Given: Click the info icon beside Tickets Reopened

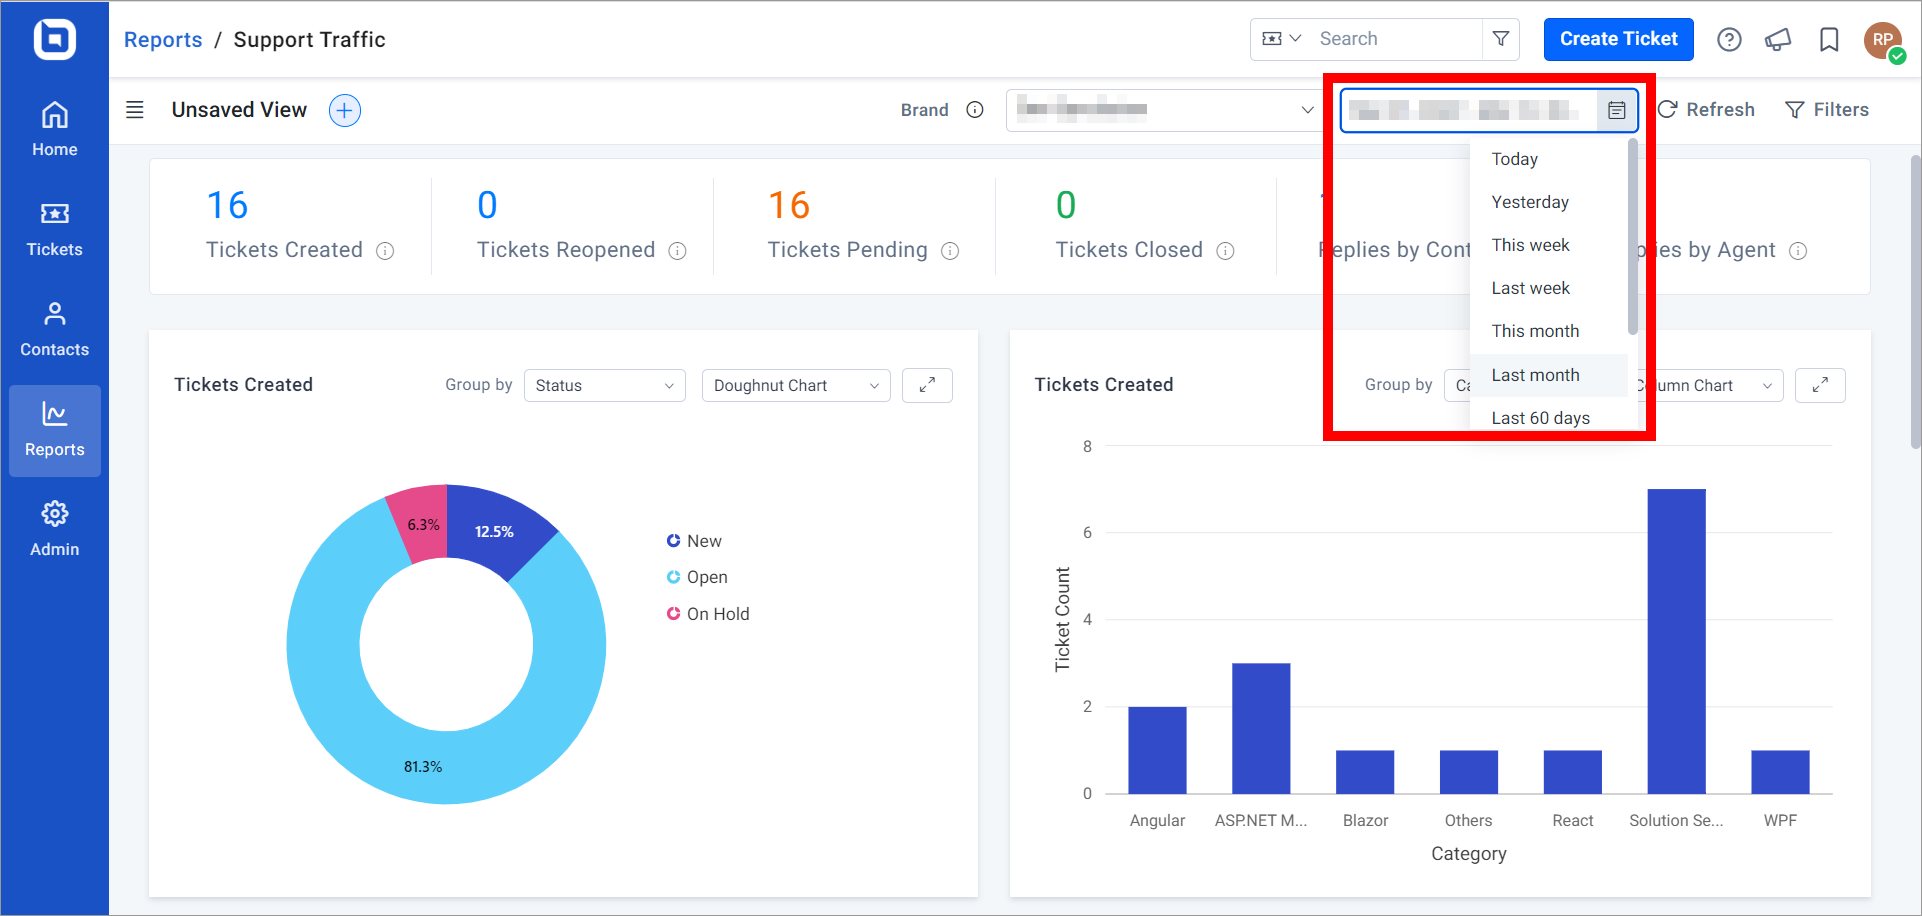Looking at the screenshot, I should 677,251.
